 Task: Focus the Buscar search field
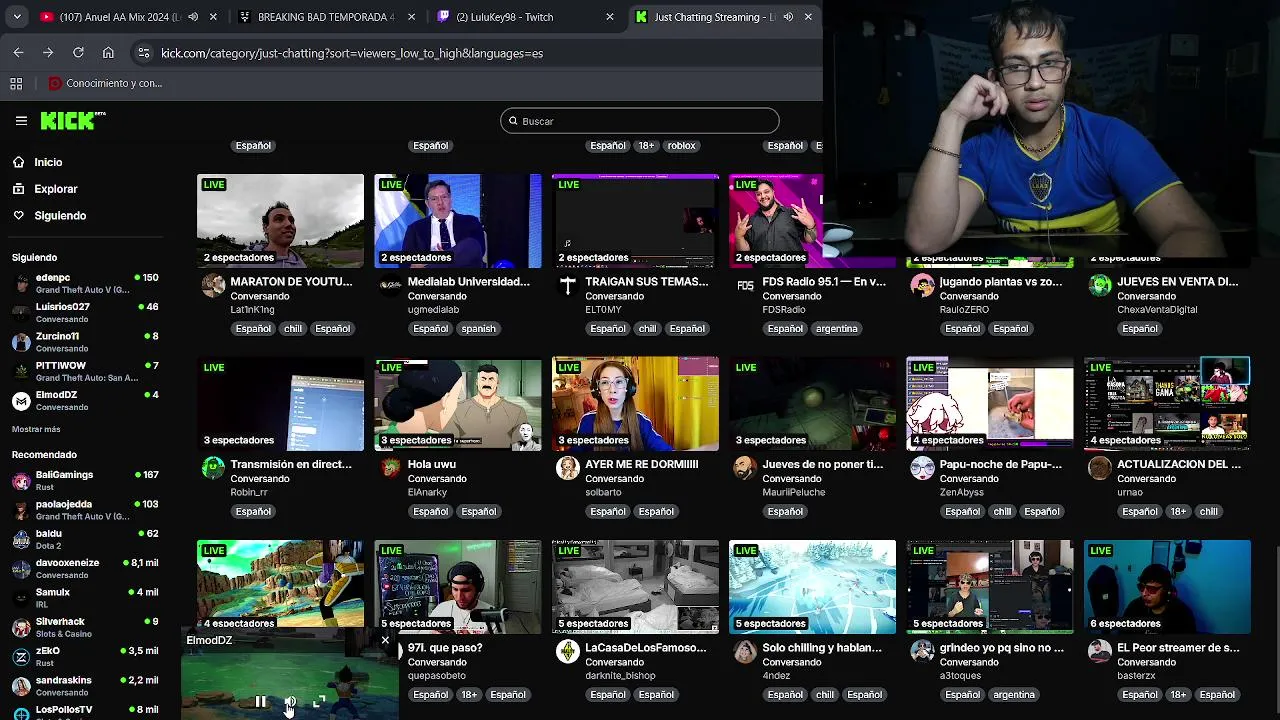(x=639, y=121)
